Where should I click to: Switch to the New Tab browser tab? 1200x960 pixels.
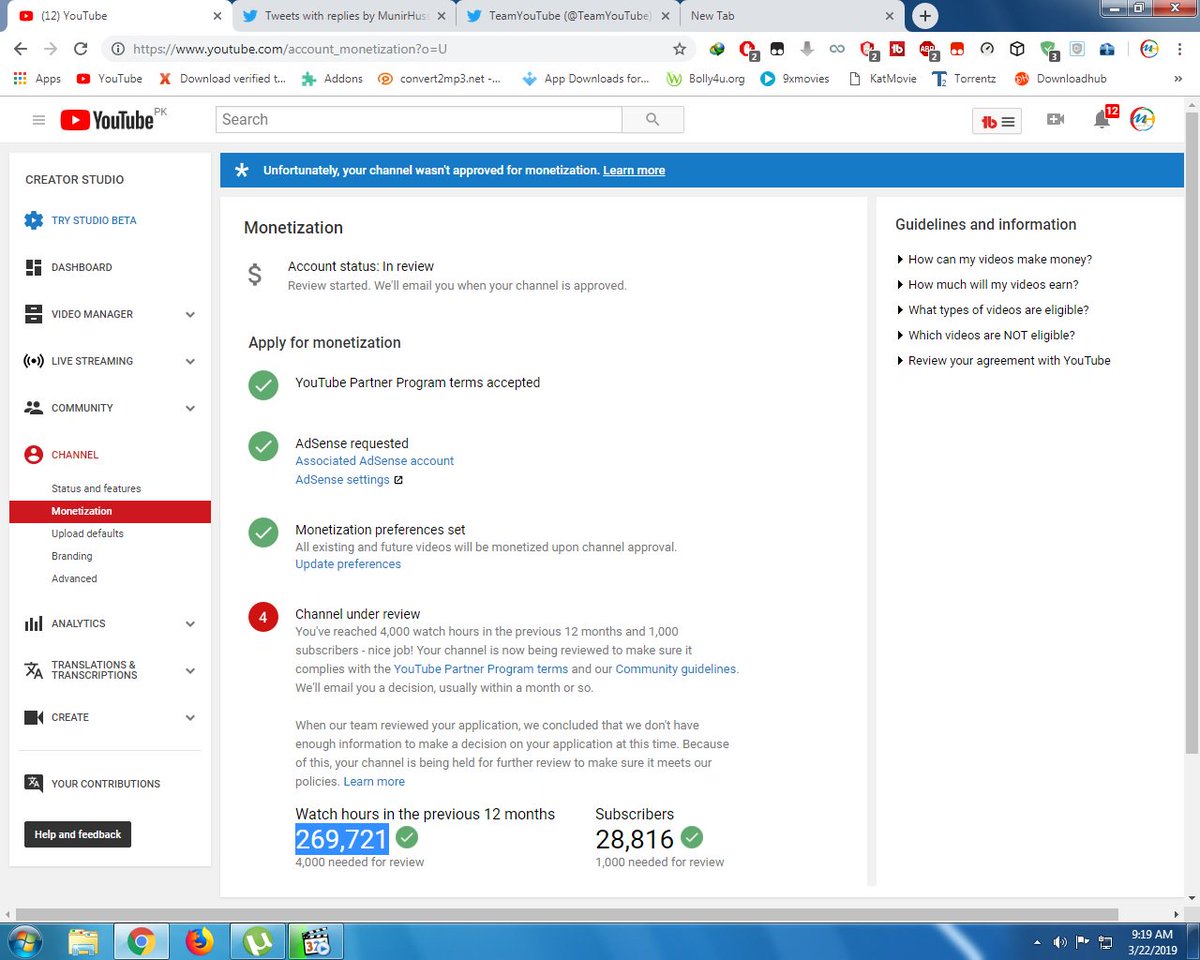point(789,16)
